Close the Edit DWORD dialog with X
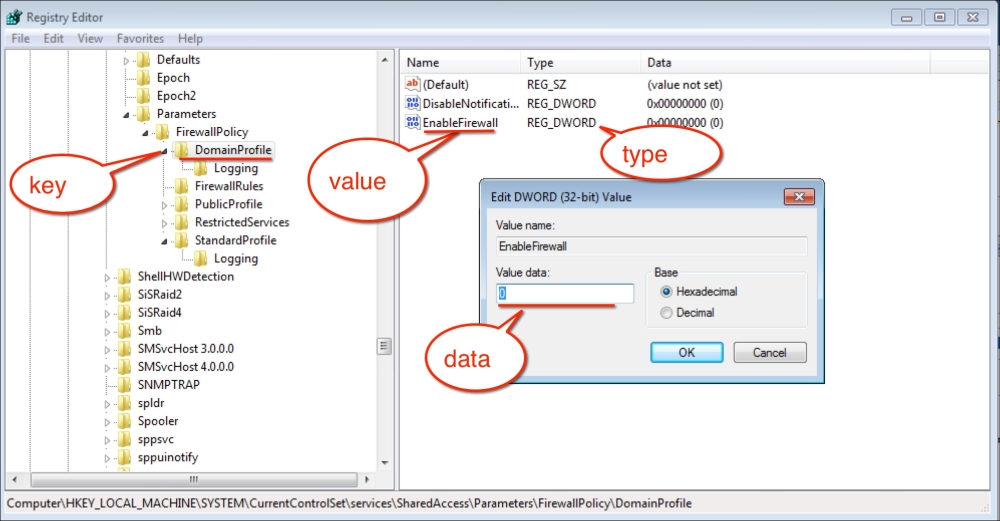Viewport: 1000px width, 521px height. point(796,197)
